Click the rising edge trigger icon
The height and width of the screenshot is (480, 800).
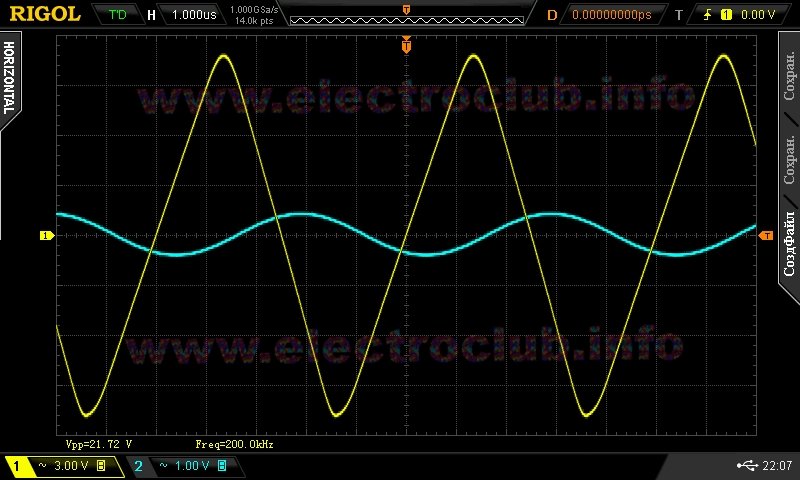coord(707,15)
